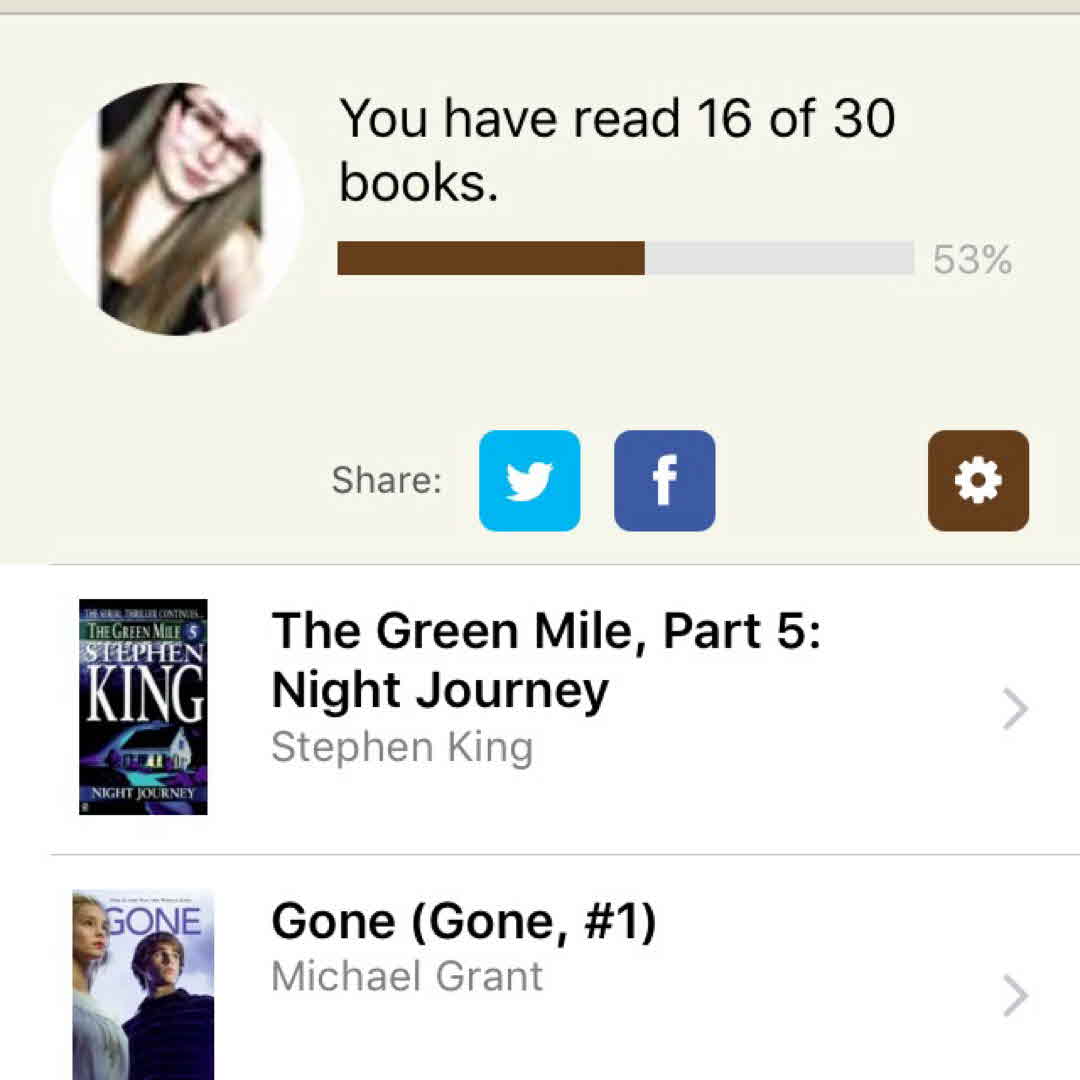Screen dimensions: 1080x1080
Task: Tap author name Michael Grant
Action: point(407,976)
